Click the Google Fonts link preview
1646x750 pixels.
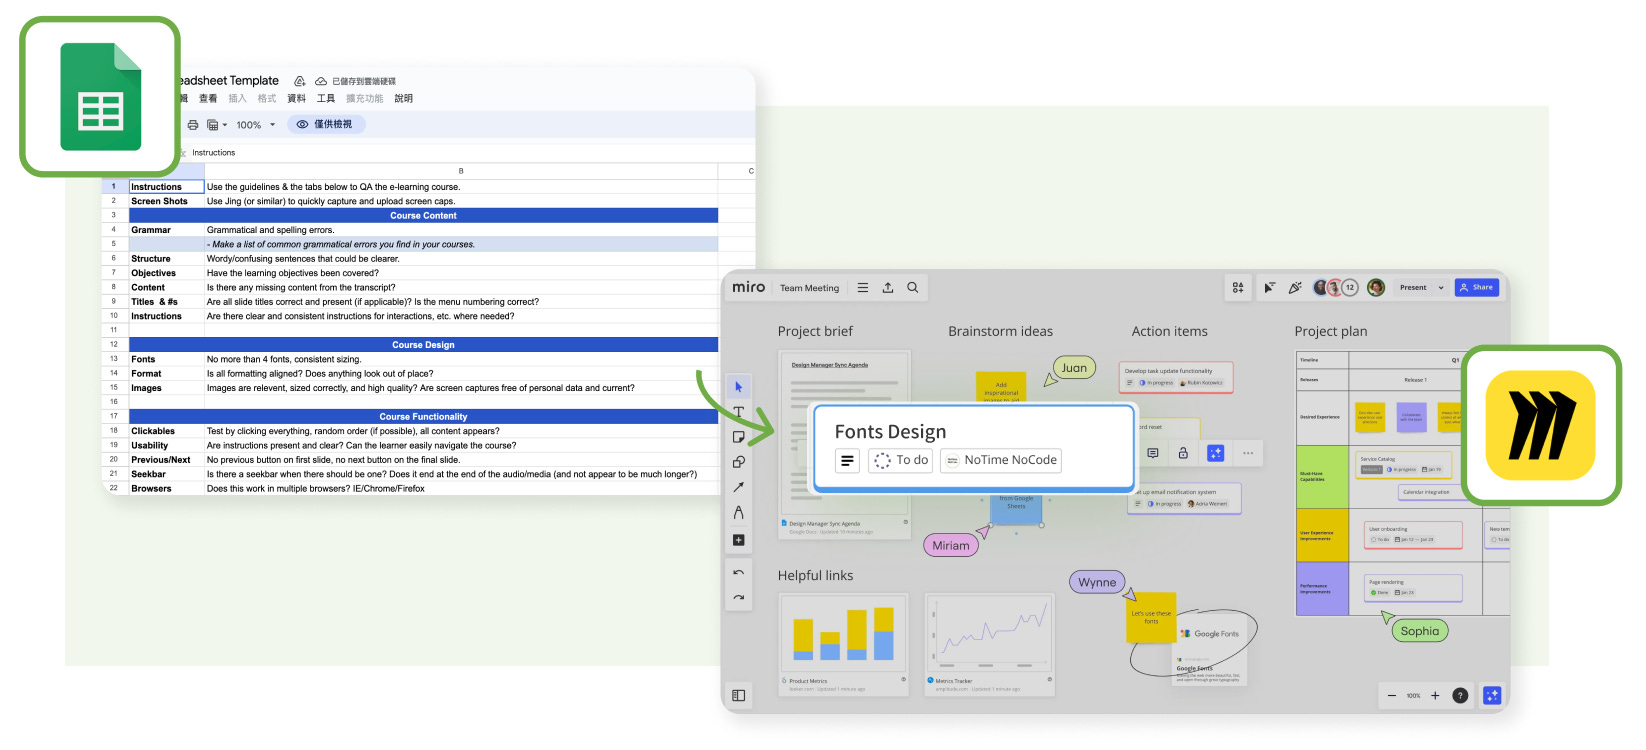coord(1209,651)
